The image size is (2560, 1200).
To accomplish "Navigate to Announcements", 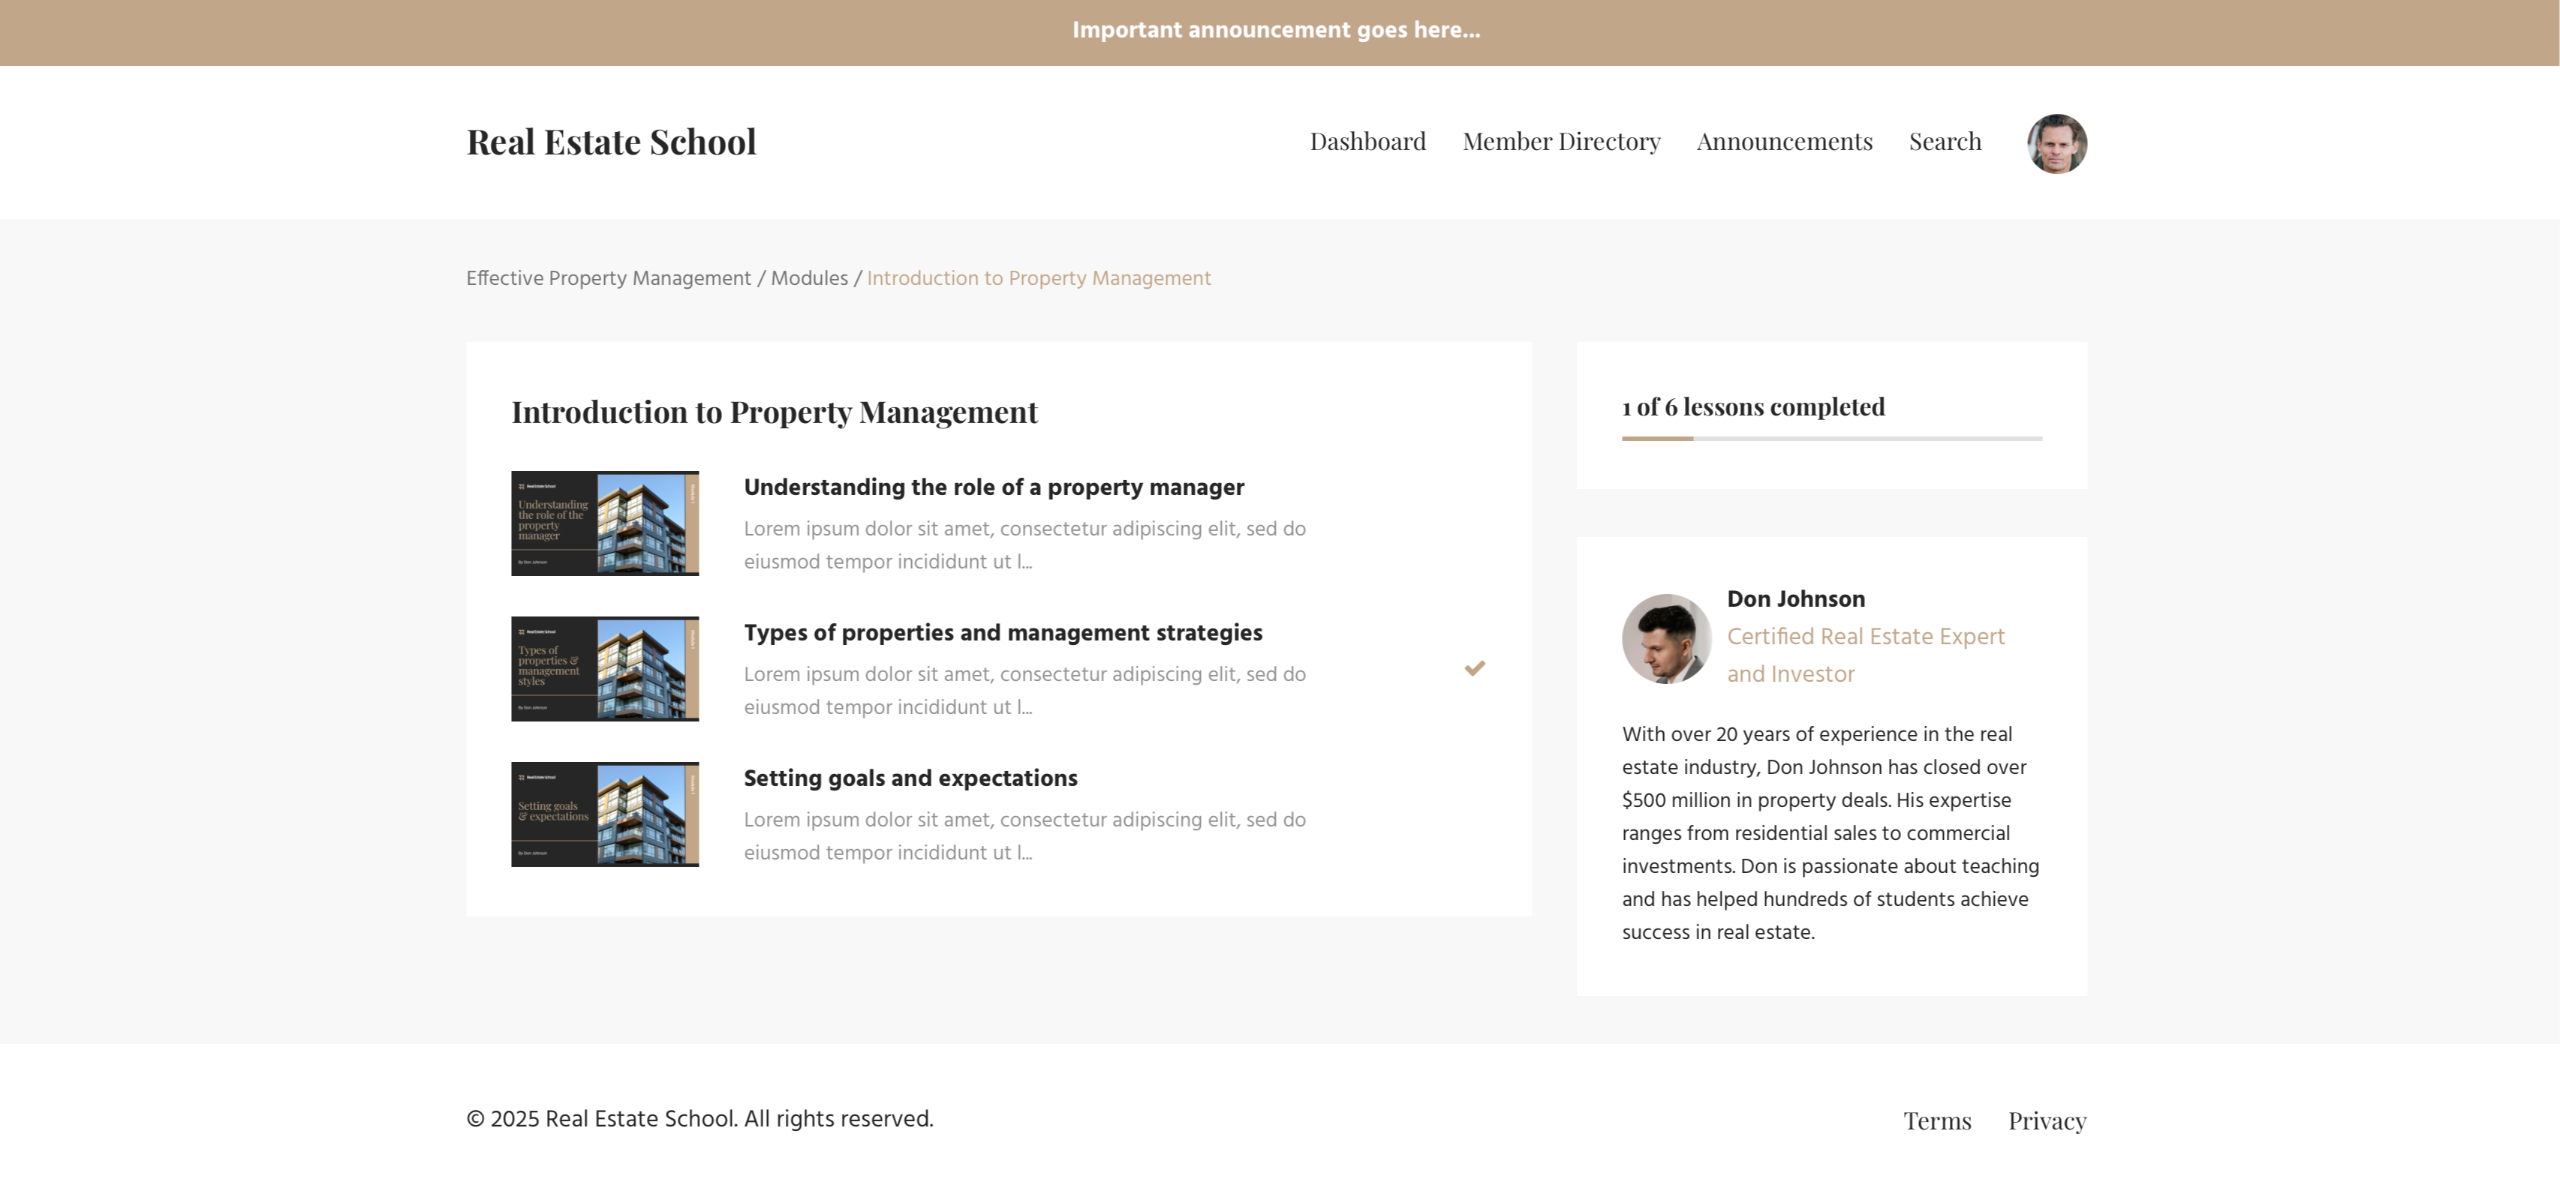I will click(1784, 142).
